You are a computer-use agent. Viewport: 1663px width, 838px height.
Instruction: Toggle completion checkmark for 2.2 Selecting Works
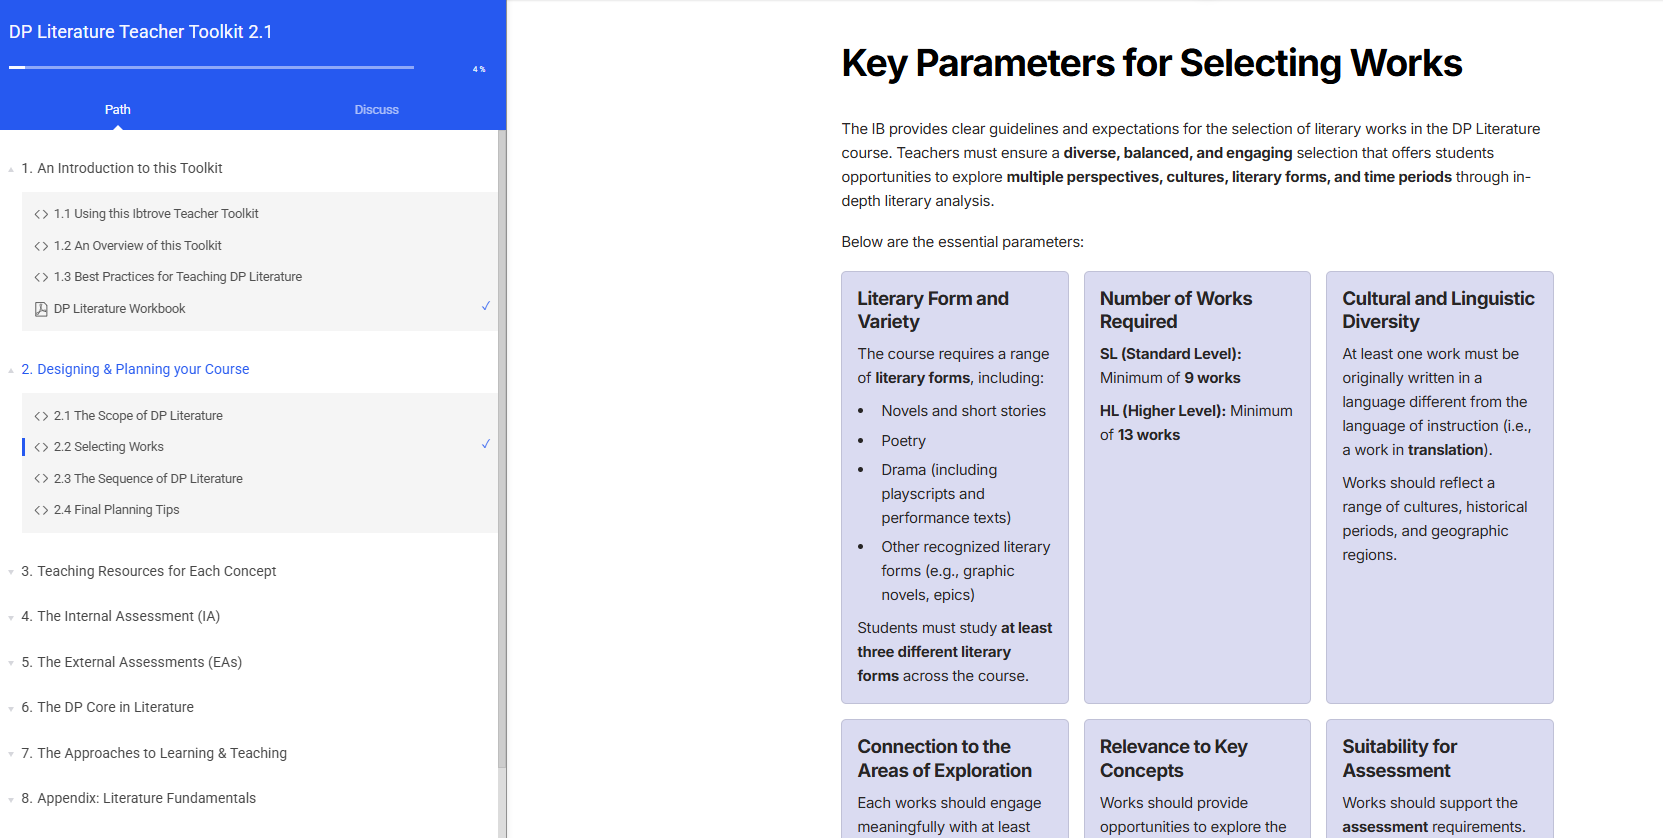click(x=486, y=444)
